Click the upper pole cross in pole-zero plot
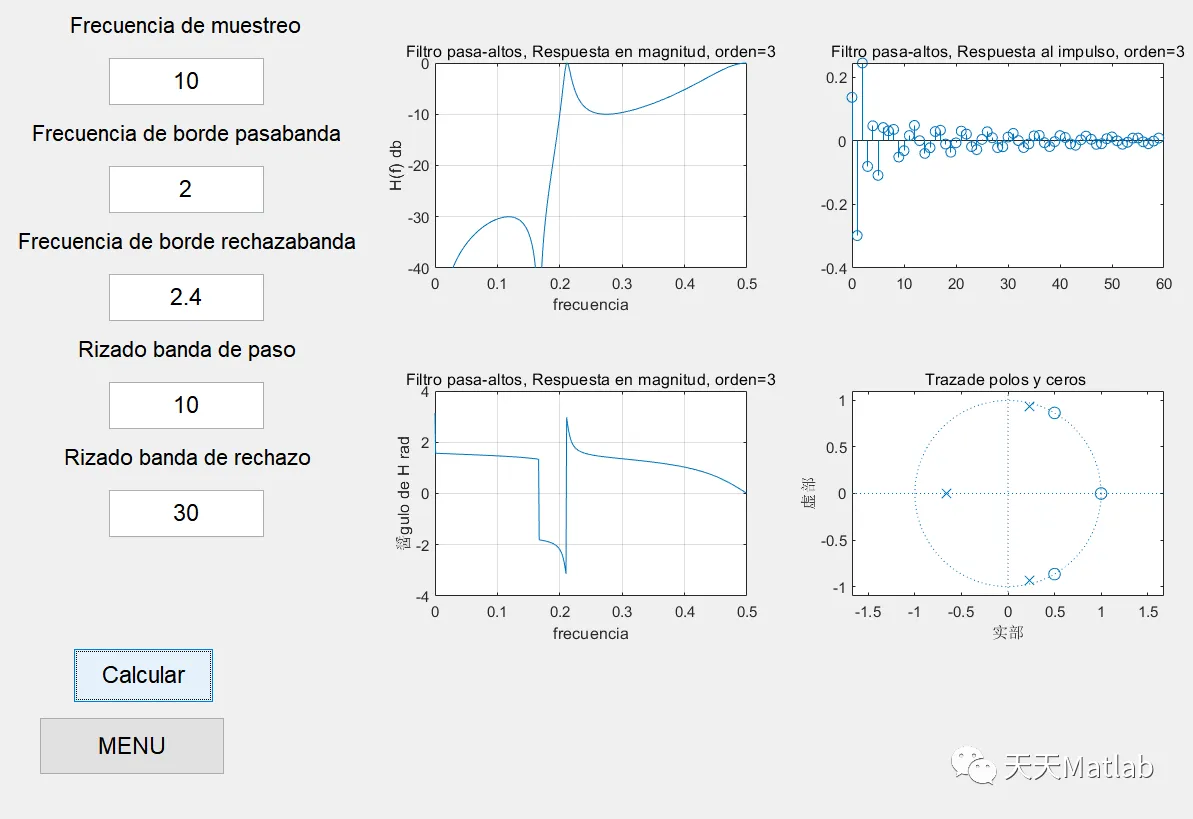The width and height of the screenshot is (1193, 819). [x=1029, y=406]
